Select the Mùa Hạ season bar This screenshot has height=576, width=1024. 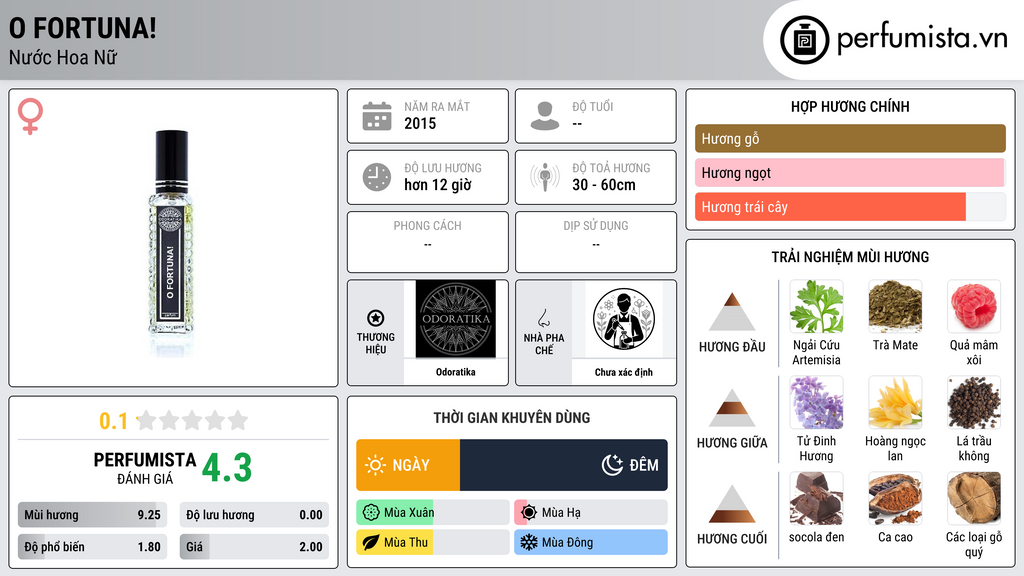[x=591, y=513]
